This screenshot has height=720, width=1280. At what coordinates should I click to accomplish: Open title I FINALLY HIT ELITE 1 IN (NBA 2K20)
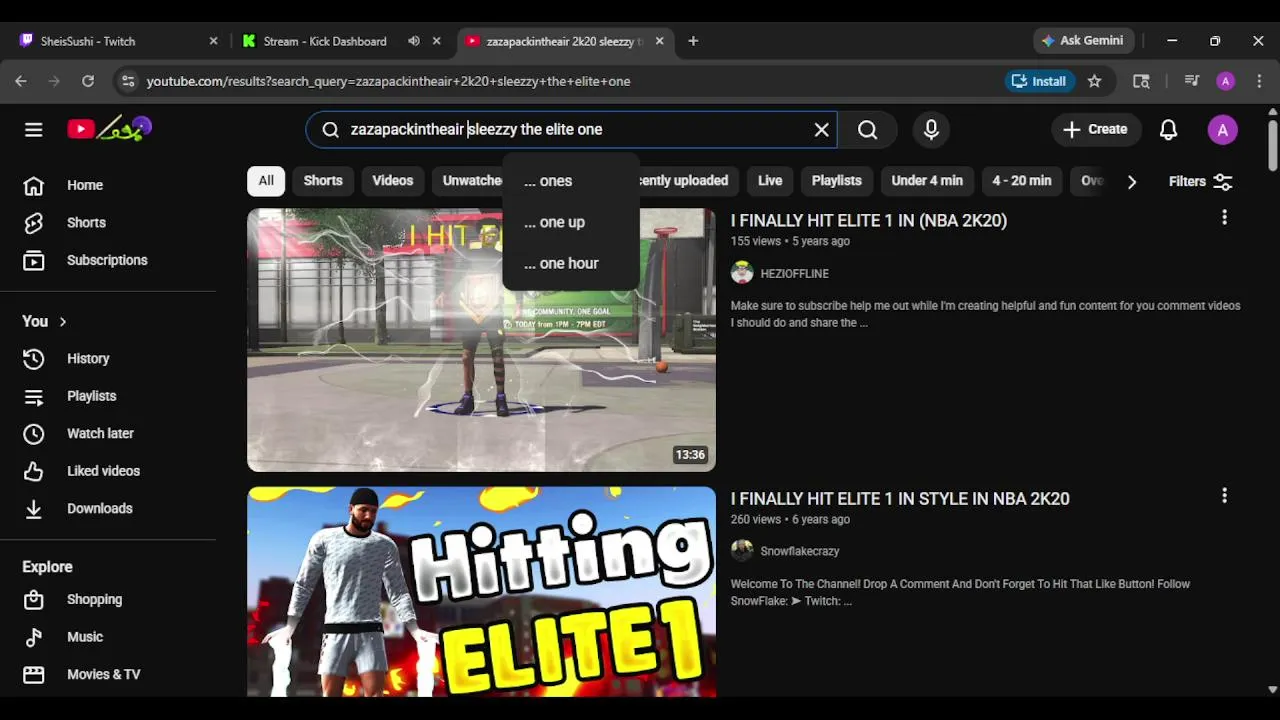(x=868, y=220)
